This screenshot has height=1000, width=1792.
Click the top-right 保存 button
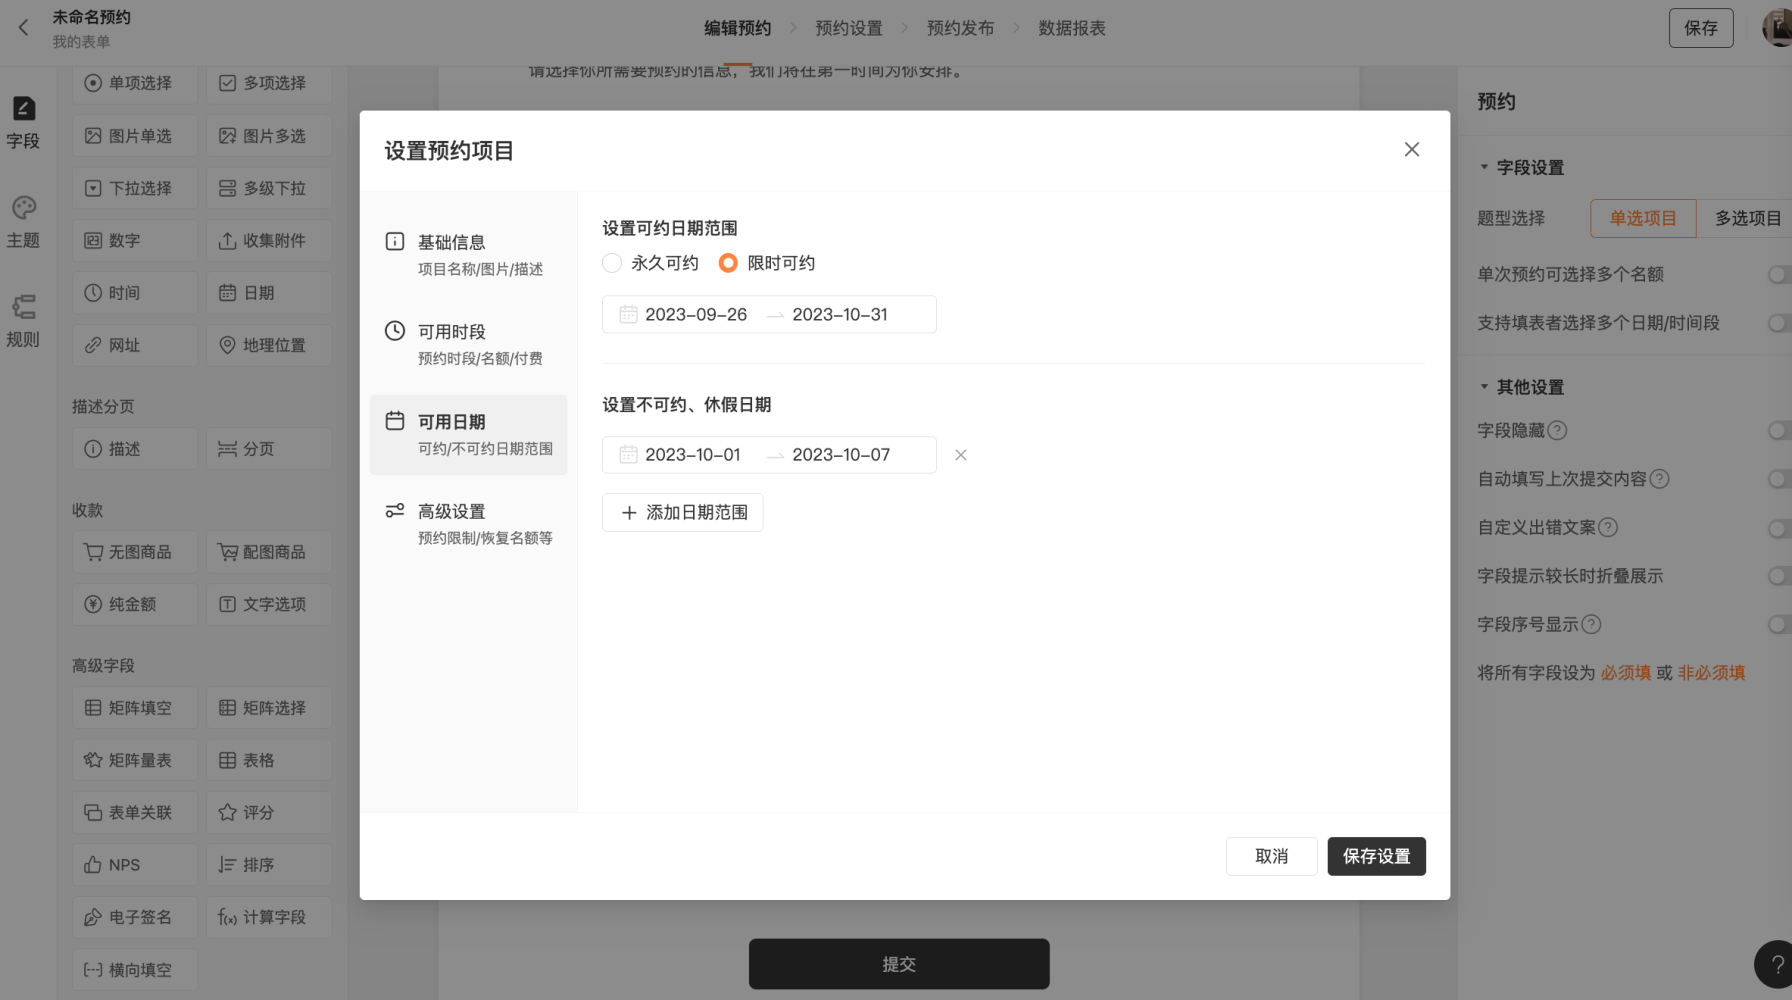click(x=1701, y=28)
